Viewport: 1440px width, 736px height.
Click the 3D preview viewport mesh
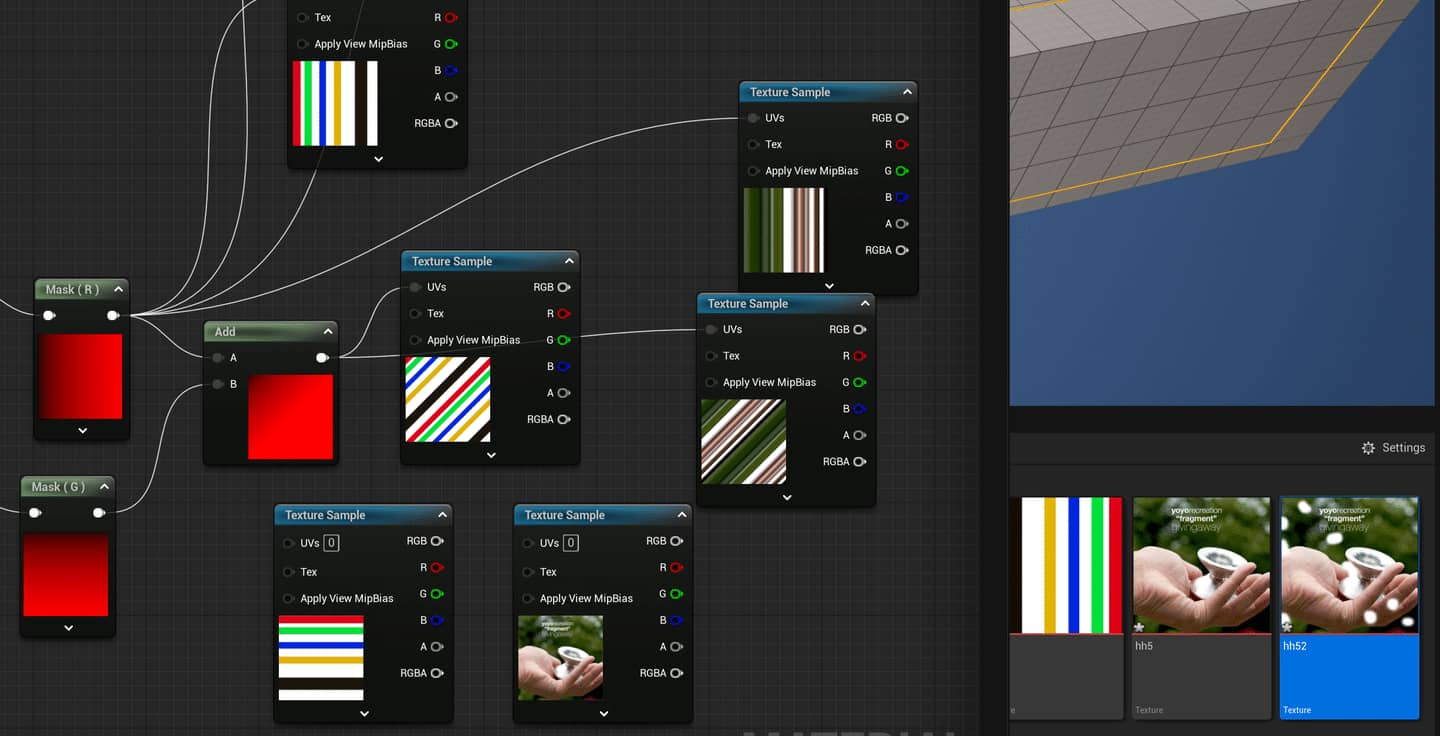pyautogui.click(x=1190, y=90)
